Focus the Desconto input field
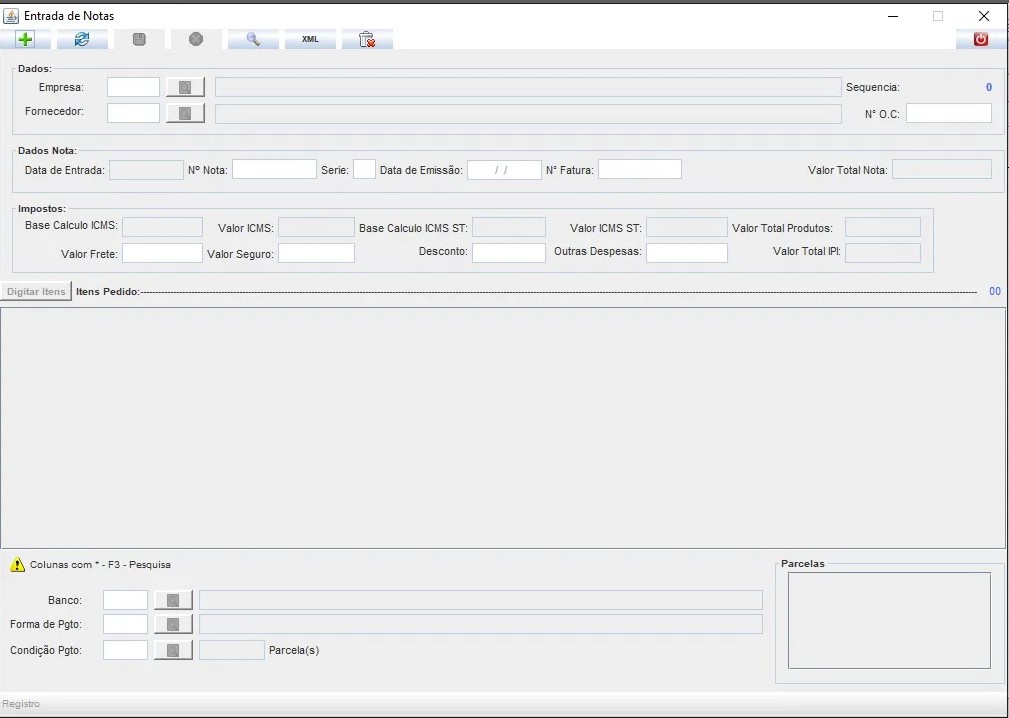 pos(508,253)
